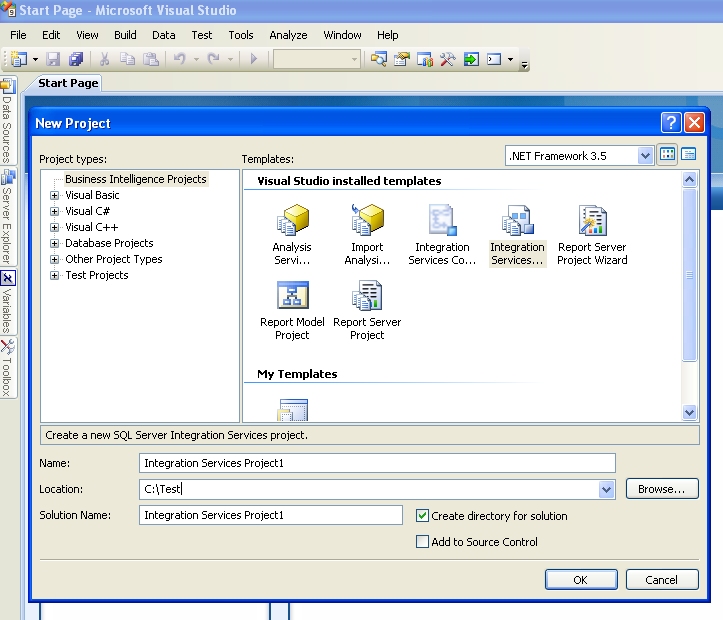Enable Add to Source Control checkbox

click(422, 542)
